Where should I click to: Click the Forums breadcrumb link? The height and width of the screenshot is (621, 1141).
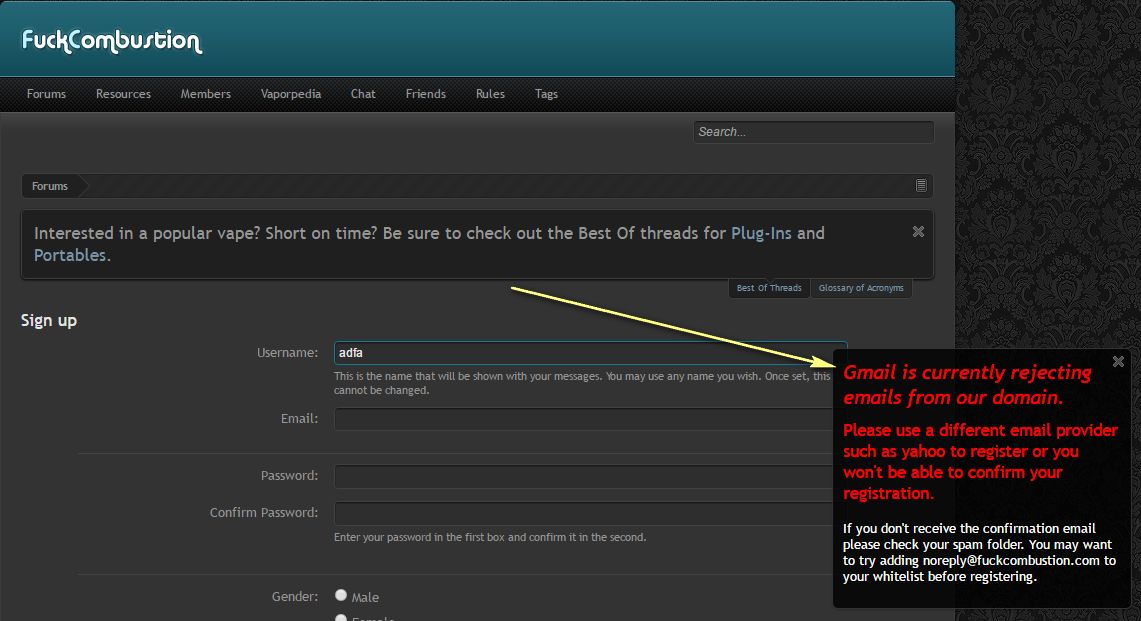coord(49,186)
